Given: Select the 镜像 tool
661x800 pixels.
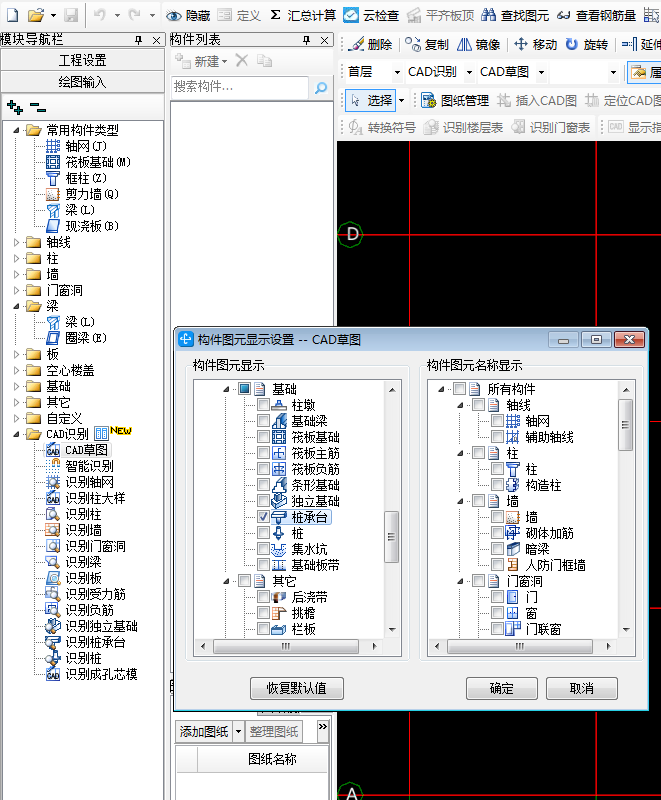Looking at the screenshot, I should point(478,44).
